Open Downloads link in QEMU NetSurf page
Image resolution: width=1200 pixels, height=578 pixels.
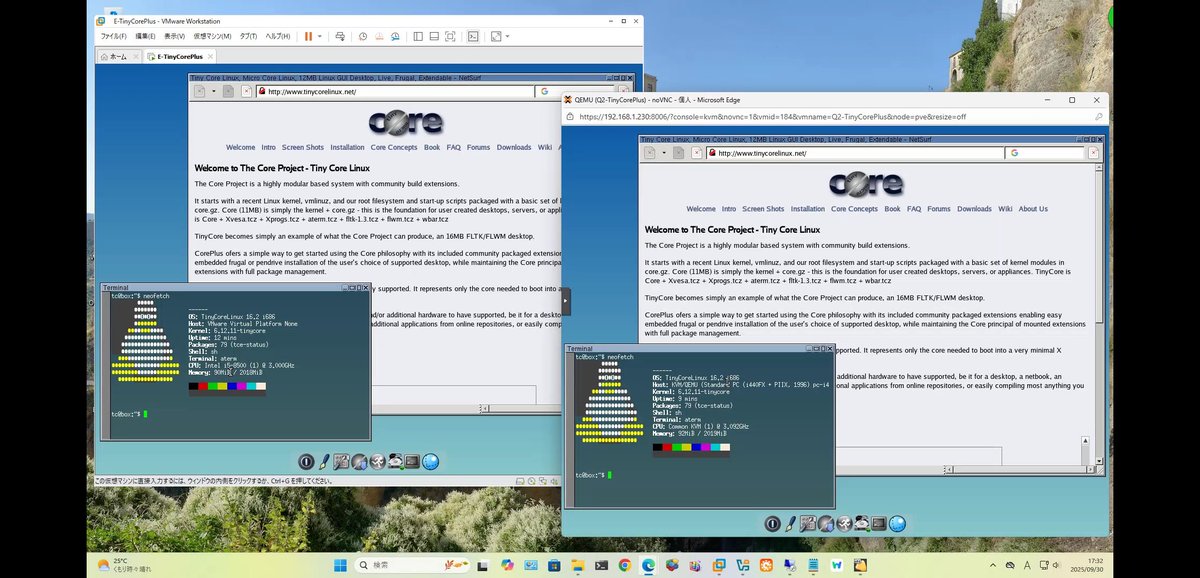pos(974,209)
